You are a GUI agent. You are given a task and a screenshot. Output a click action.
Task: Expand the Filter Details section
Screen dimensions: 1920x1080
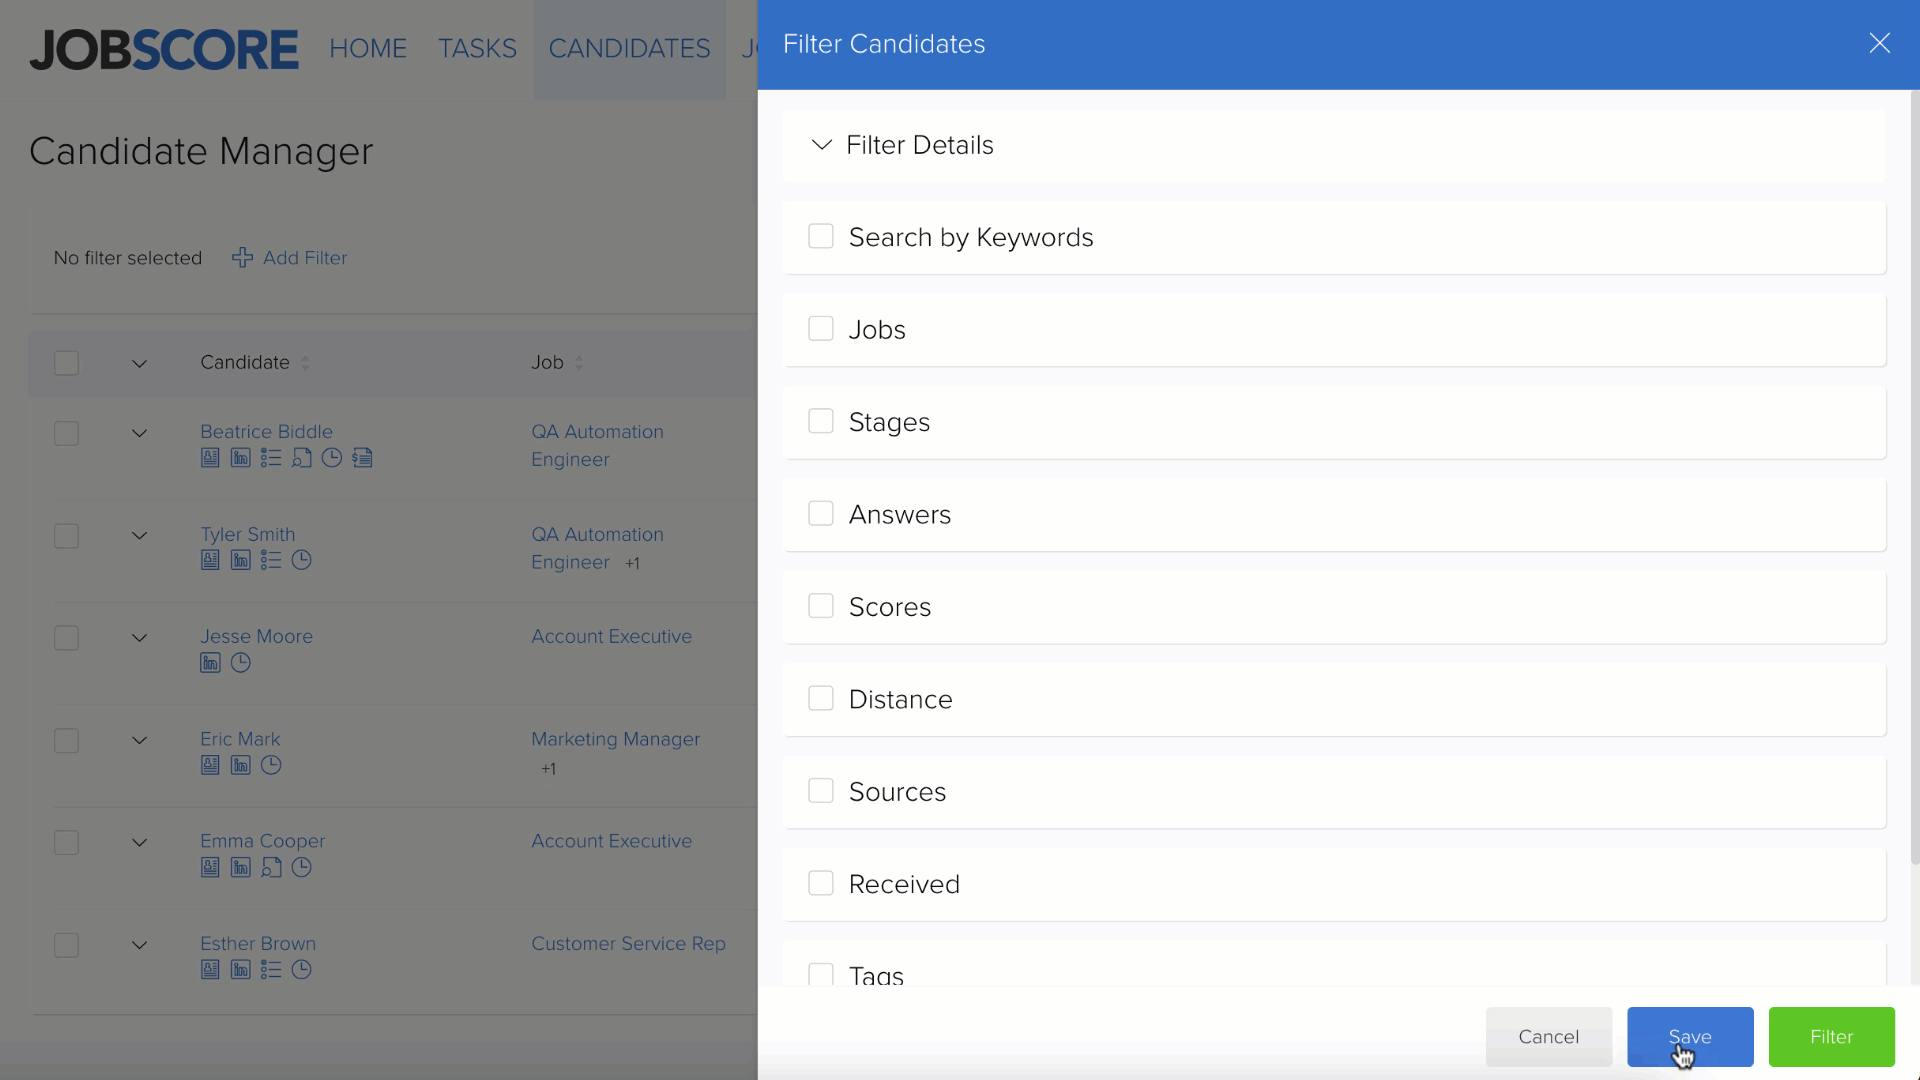click(820, 145)
